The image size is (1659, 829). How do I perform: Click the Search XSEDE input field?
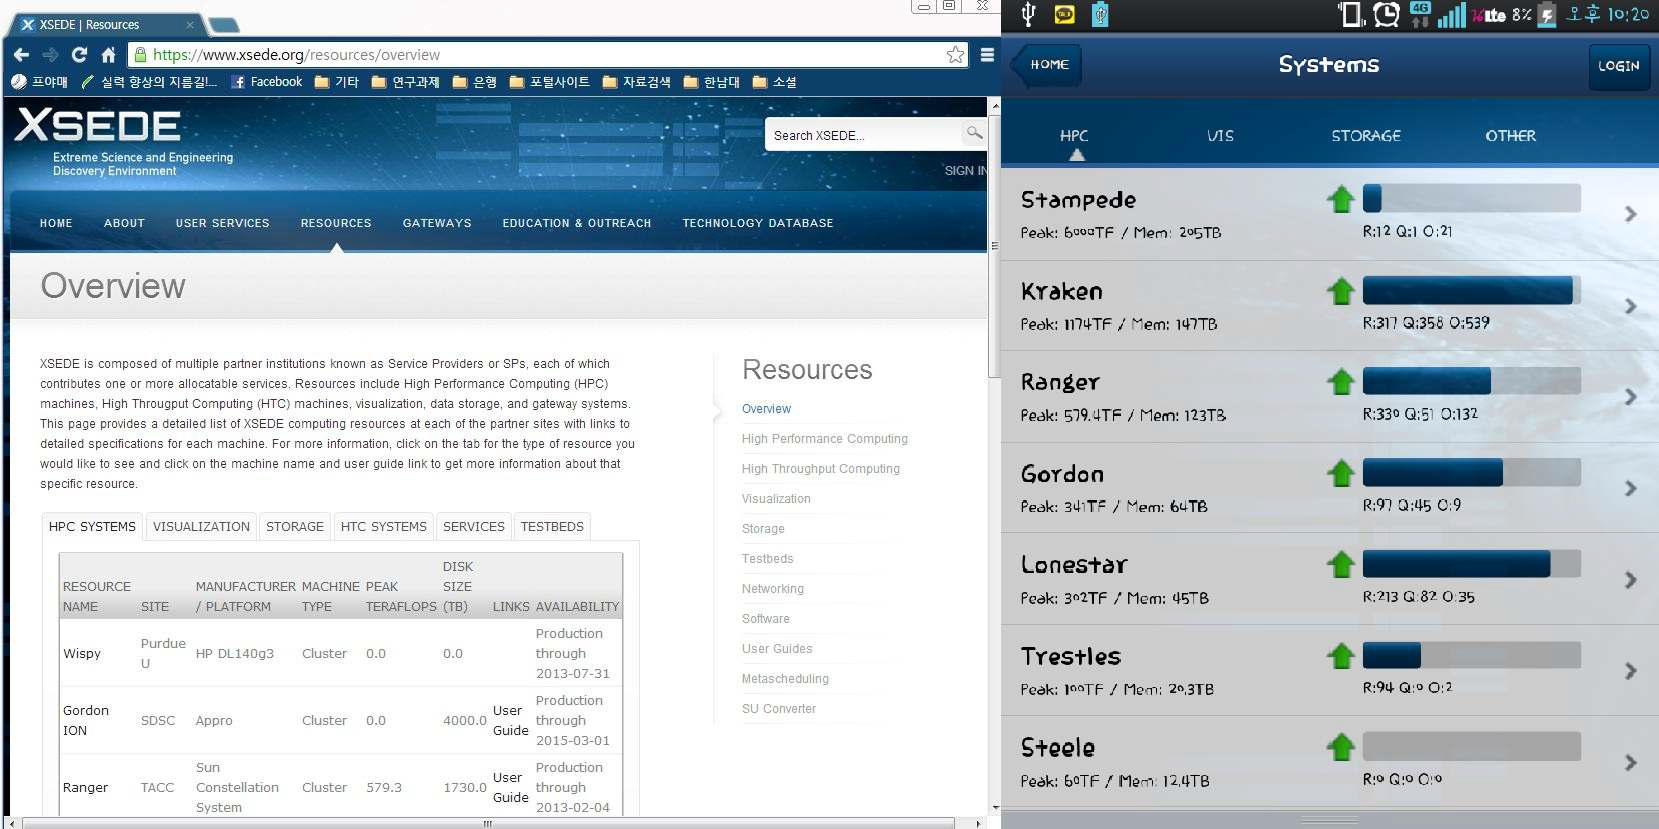click(863, 135)
